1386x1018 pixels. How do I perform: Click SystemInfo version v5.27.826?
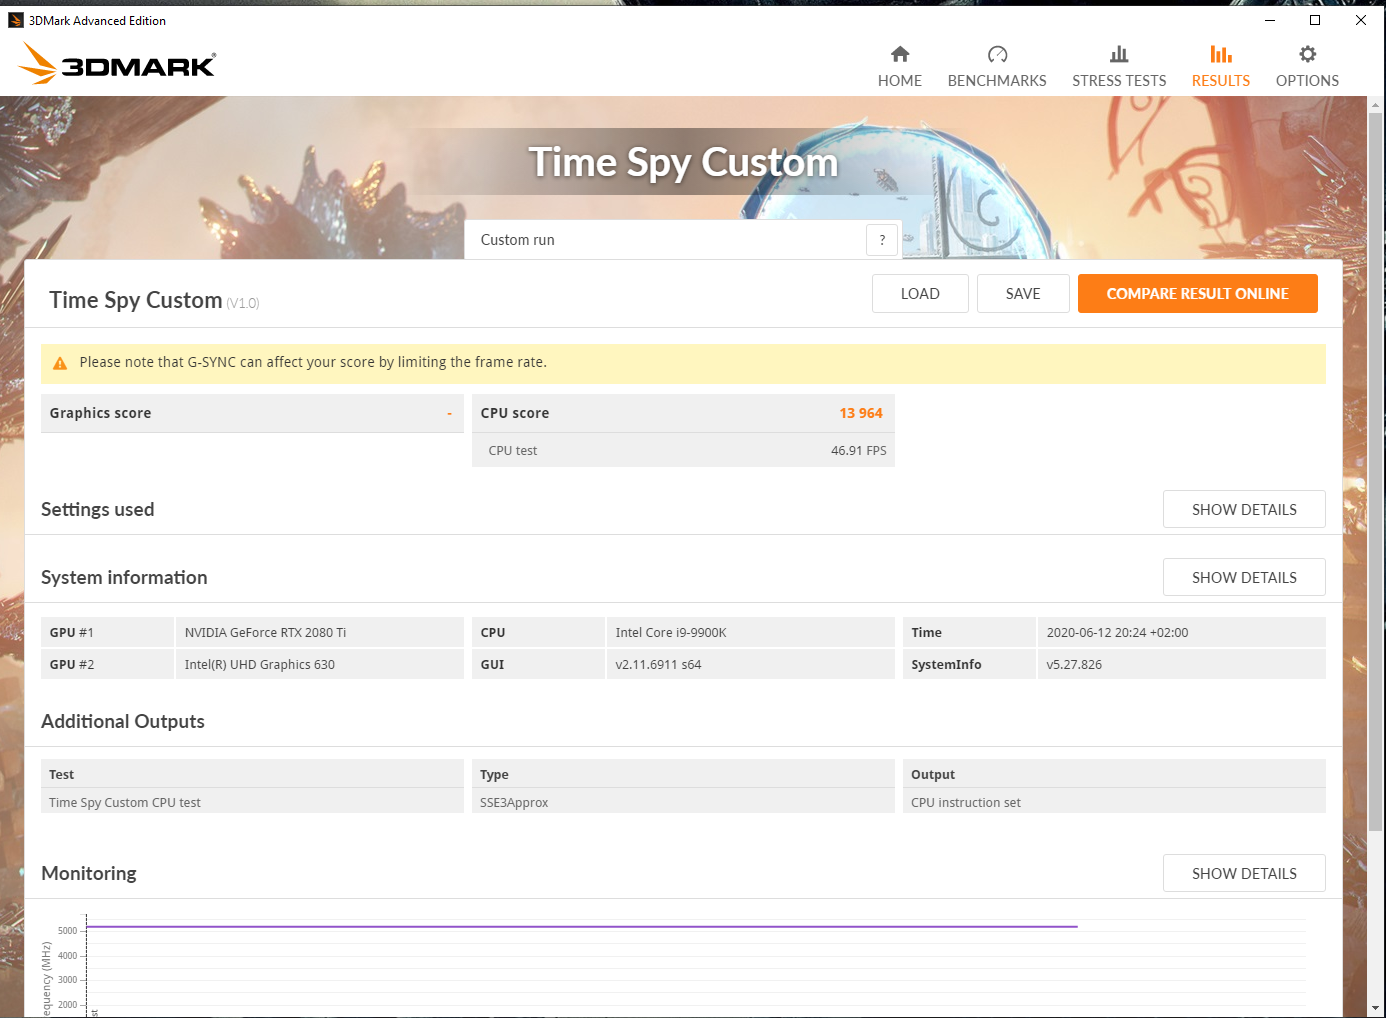coord(1074,665)
